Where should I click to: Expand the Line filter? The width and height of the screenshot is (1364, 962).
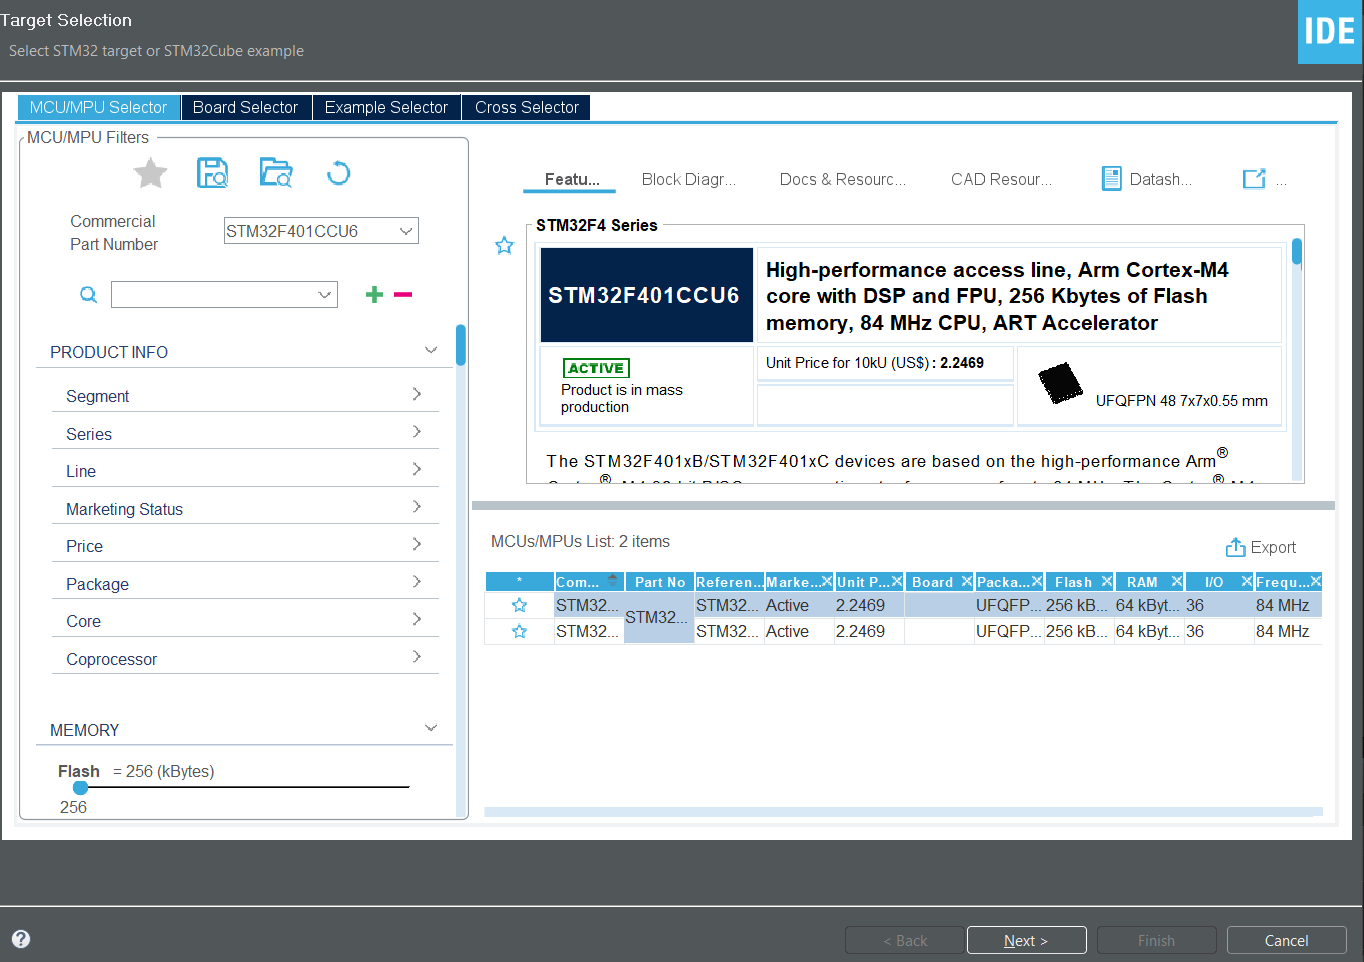(x=417, y=469)
